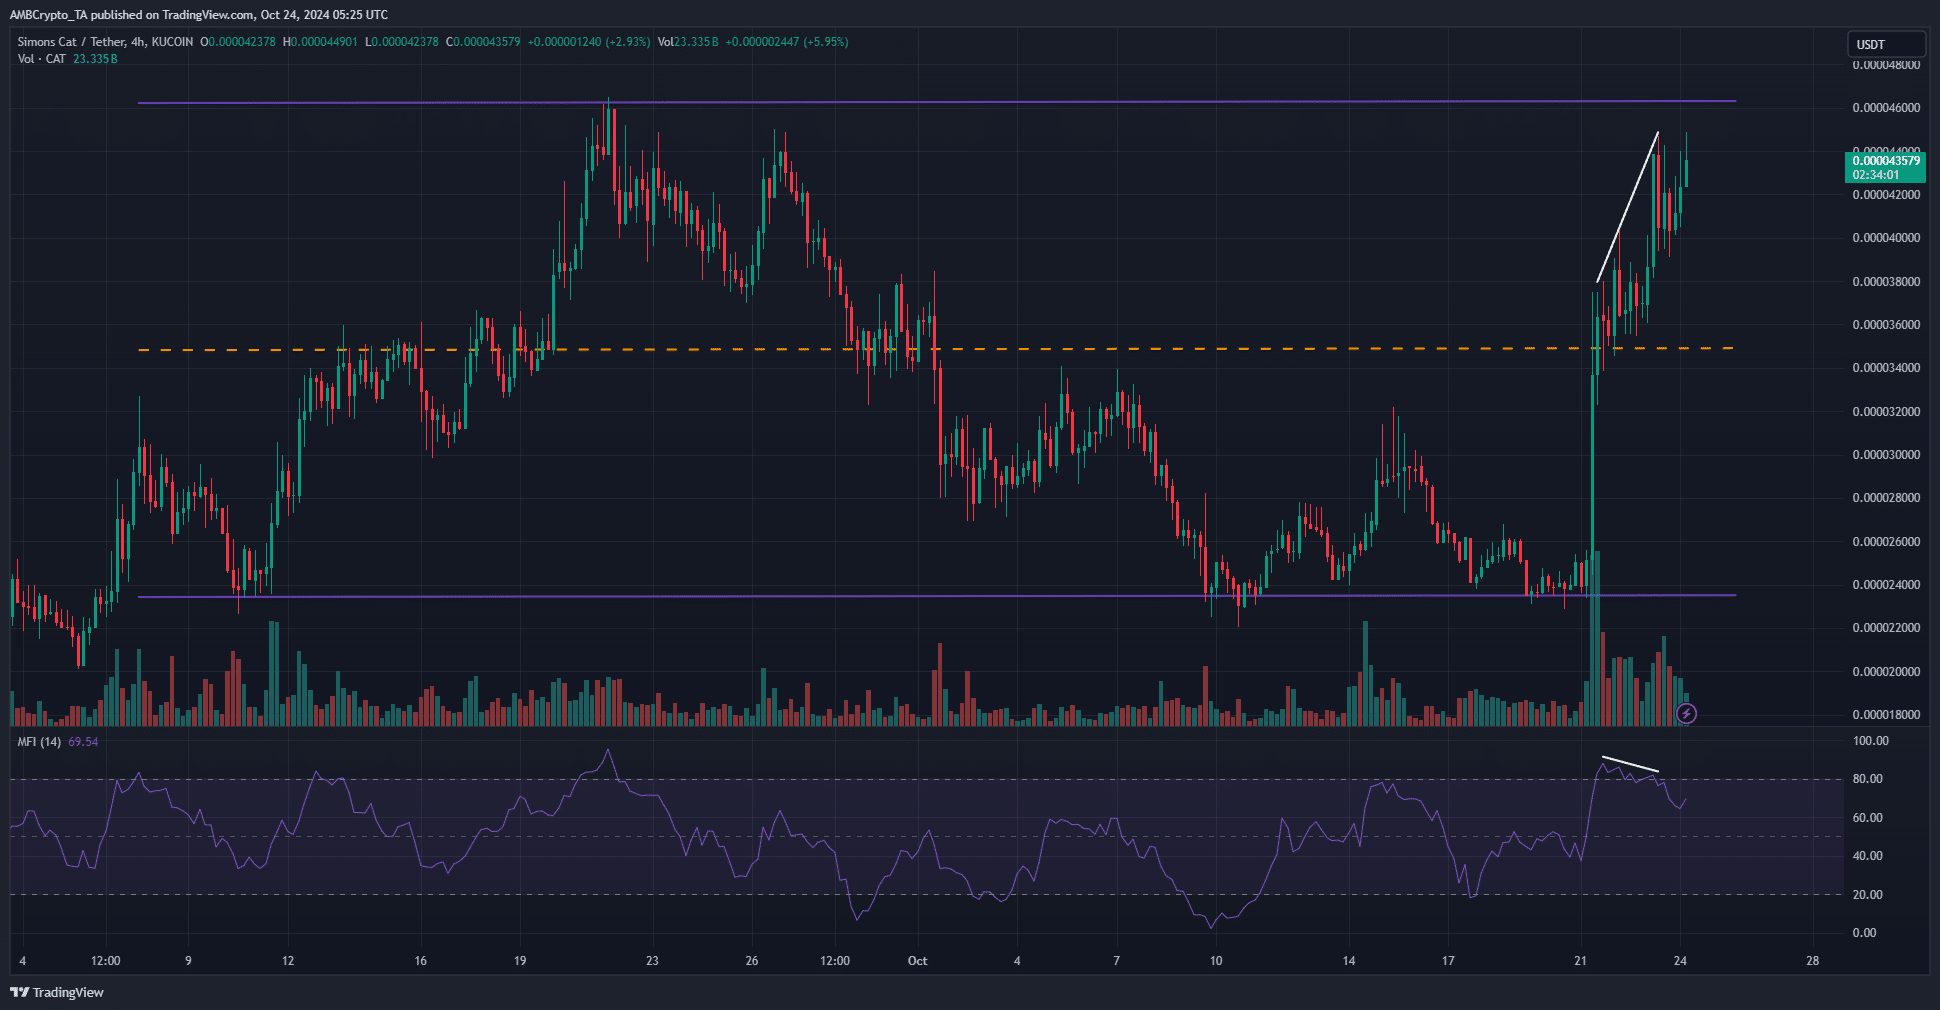Select the dashed orange mid-range line
The height and width of the screenshot is (1010, 1940).
(936, 349)
